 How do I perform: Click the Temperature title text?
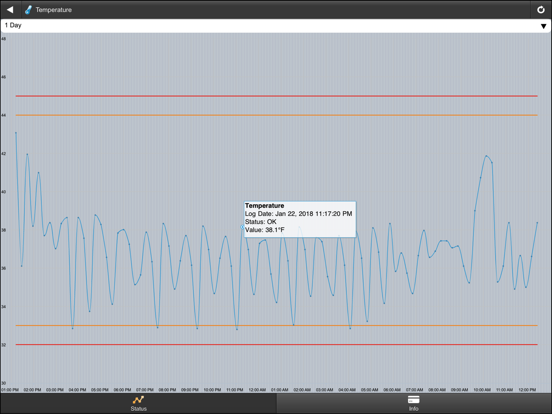(x=54, y=10)
